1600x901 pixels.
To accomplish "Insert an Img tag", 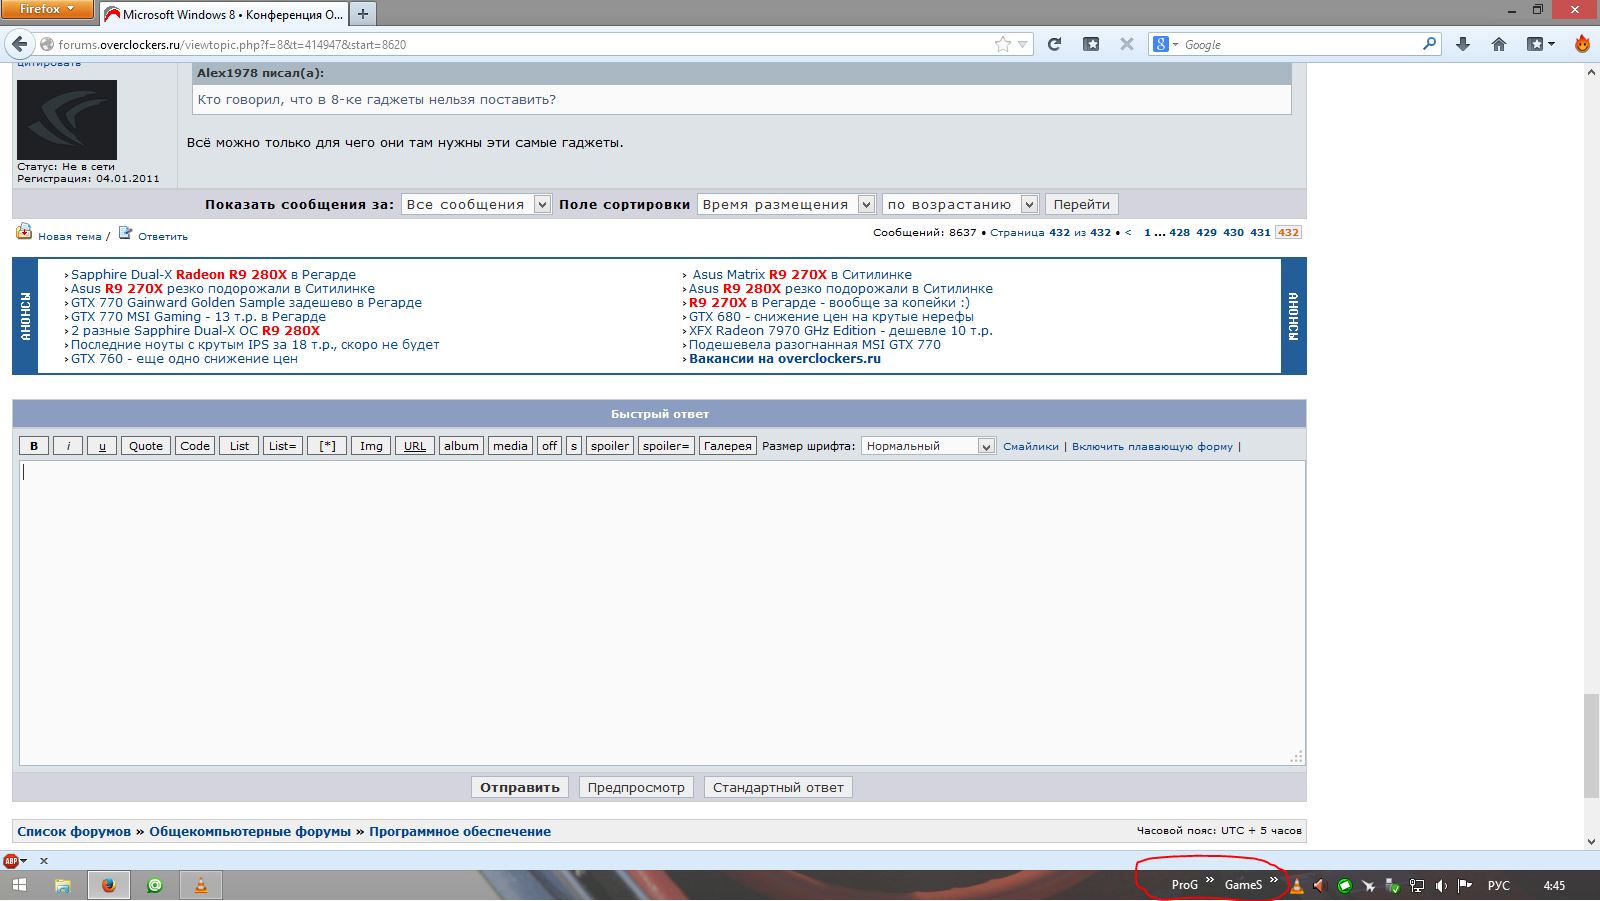I will tap(371, 446).
